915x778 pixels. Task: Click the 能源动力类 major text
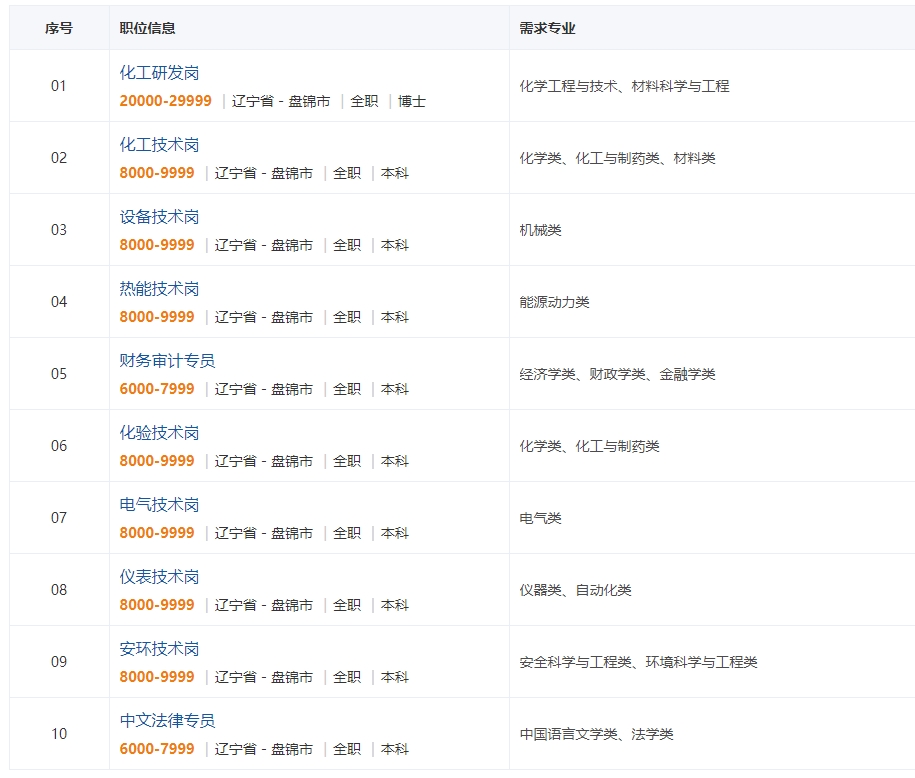coord(554,302)
